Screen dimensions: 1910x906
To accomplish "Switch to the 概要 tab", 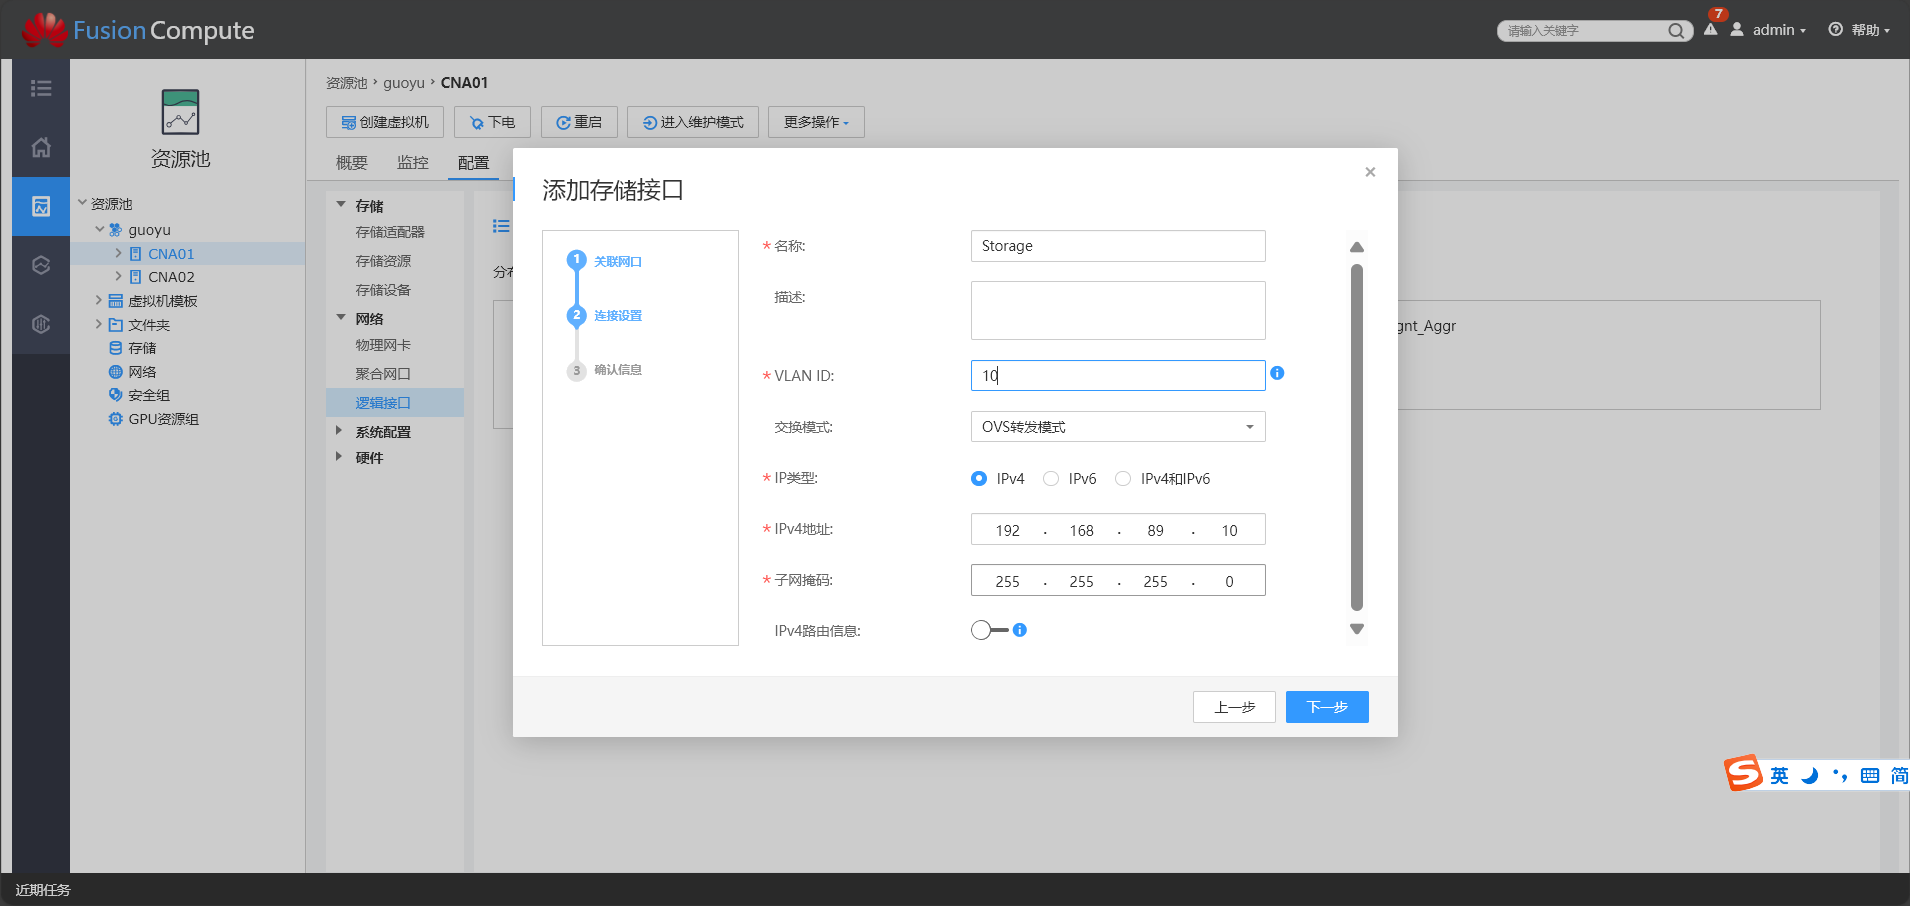I will (x=352, y=162).
